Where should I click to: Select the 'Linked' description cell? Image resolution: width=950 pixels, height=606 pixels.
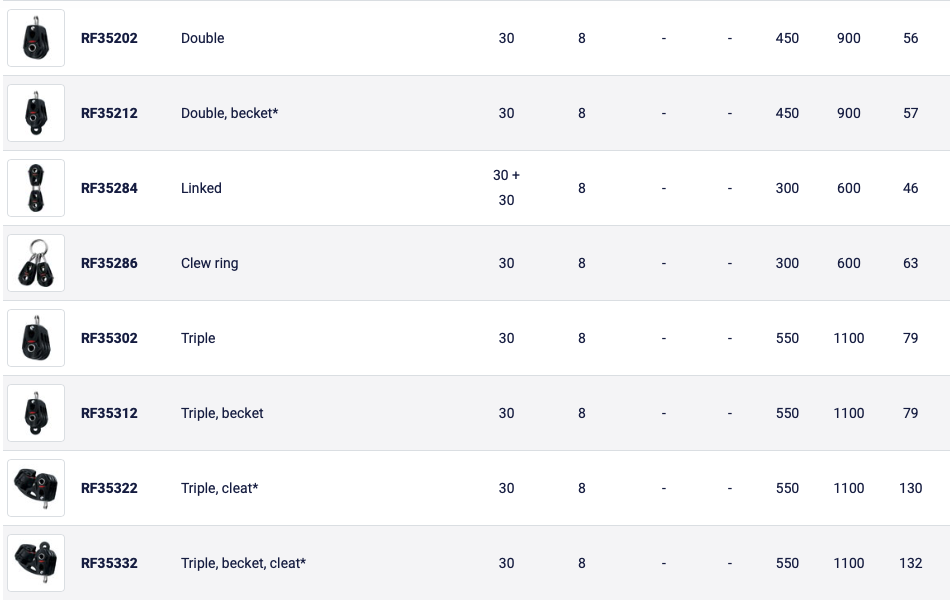(201, 188)
